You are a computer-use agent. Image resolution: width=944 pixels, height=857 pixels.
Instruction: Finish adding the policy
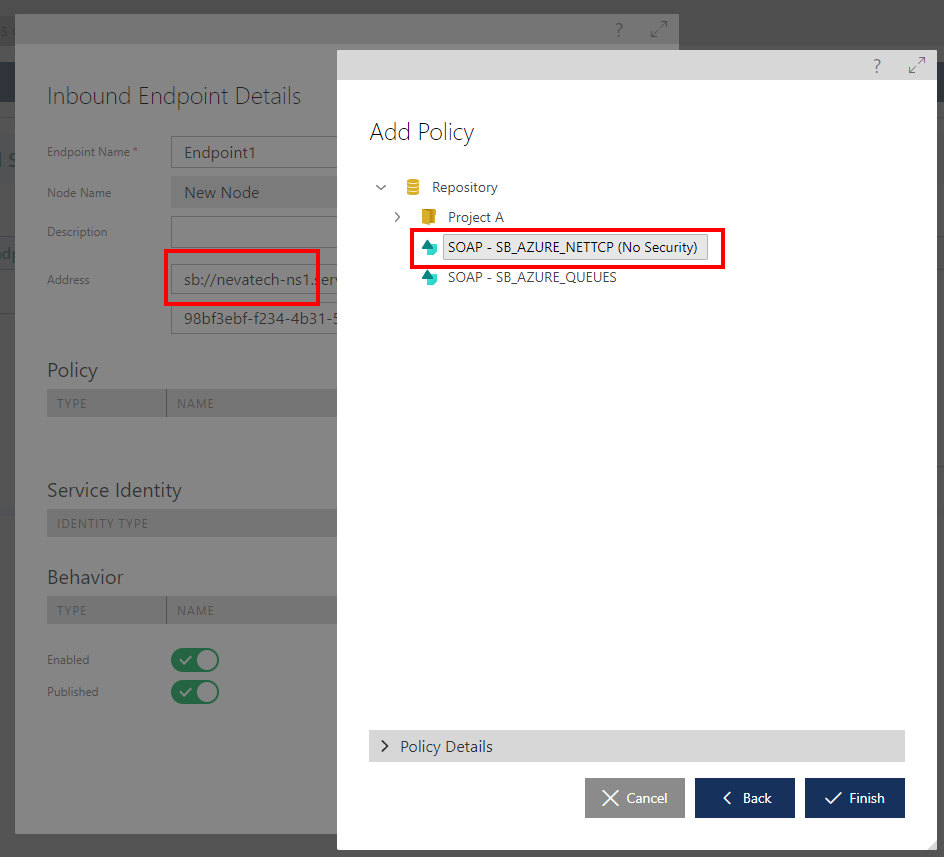pyautogui.click(x=854, y=798)
